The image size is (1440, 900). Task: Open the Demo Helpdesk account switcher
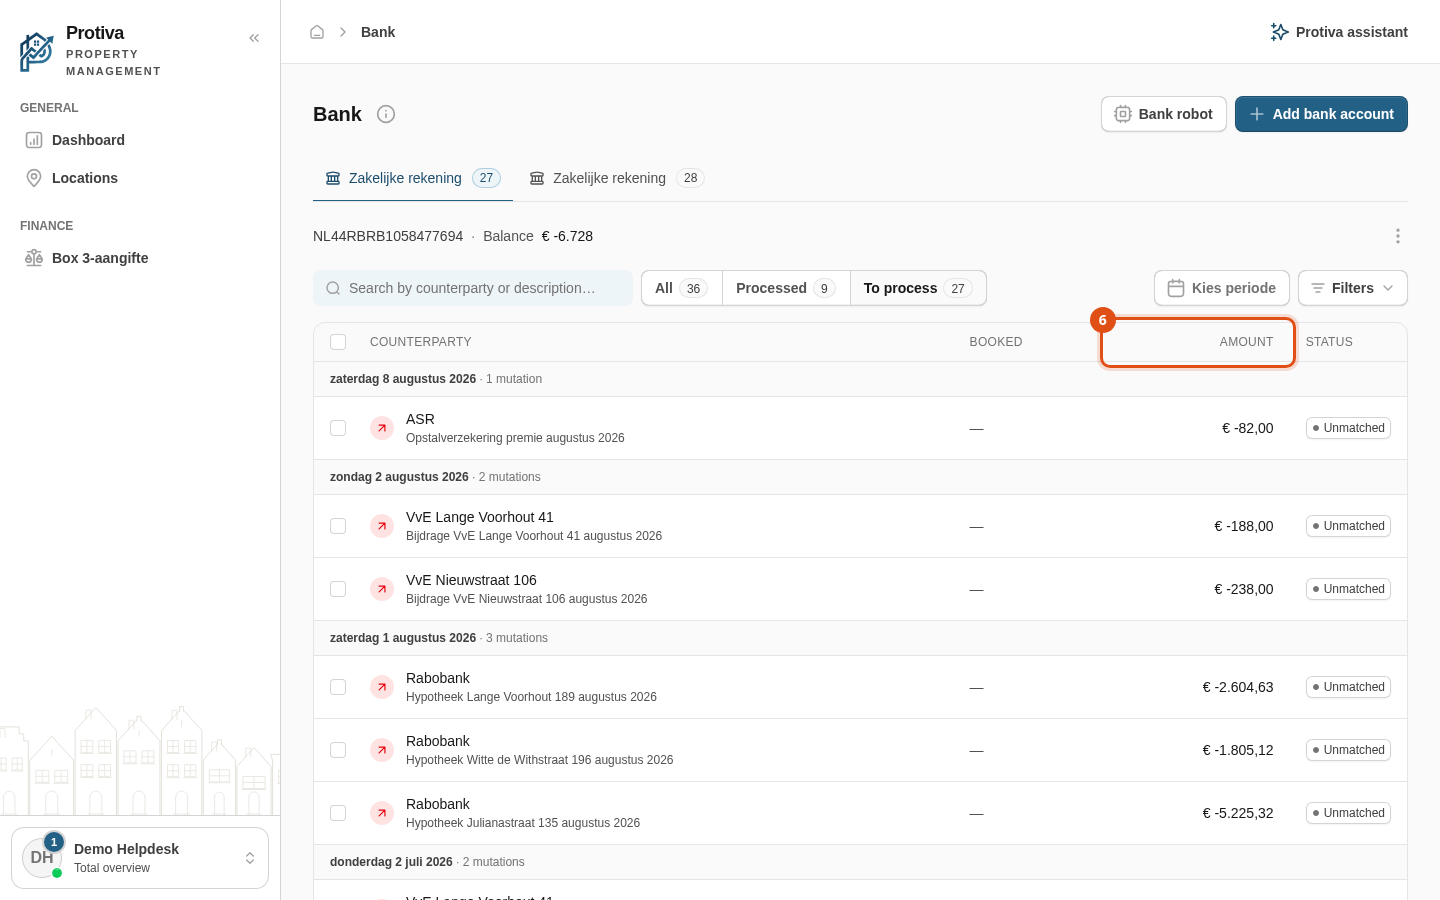tap(140, 858)
